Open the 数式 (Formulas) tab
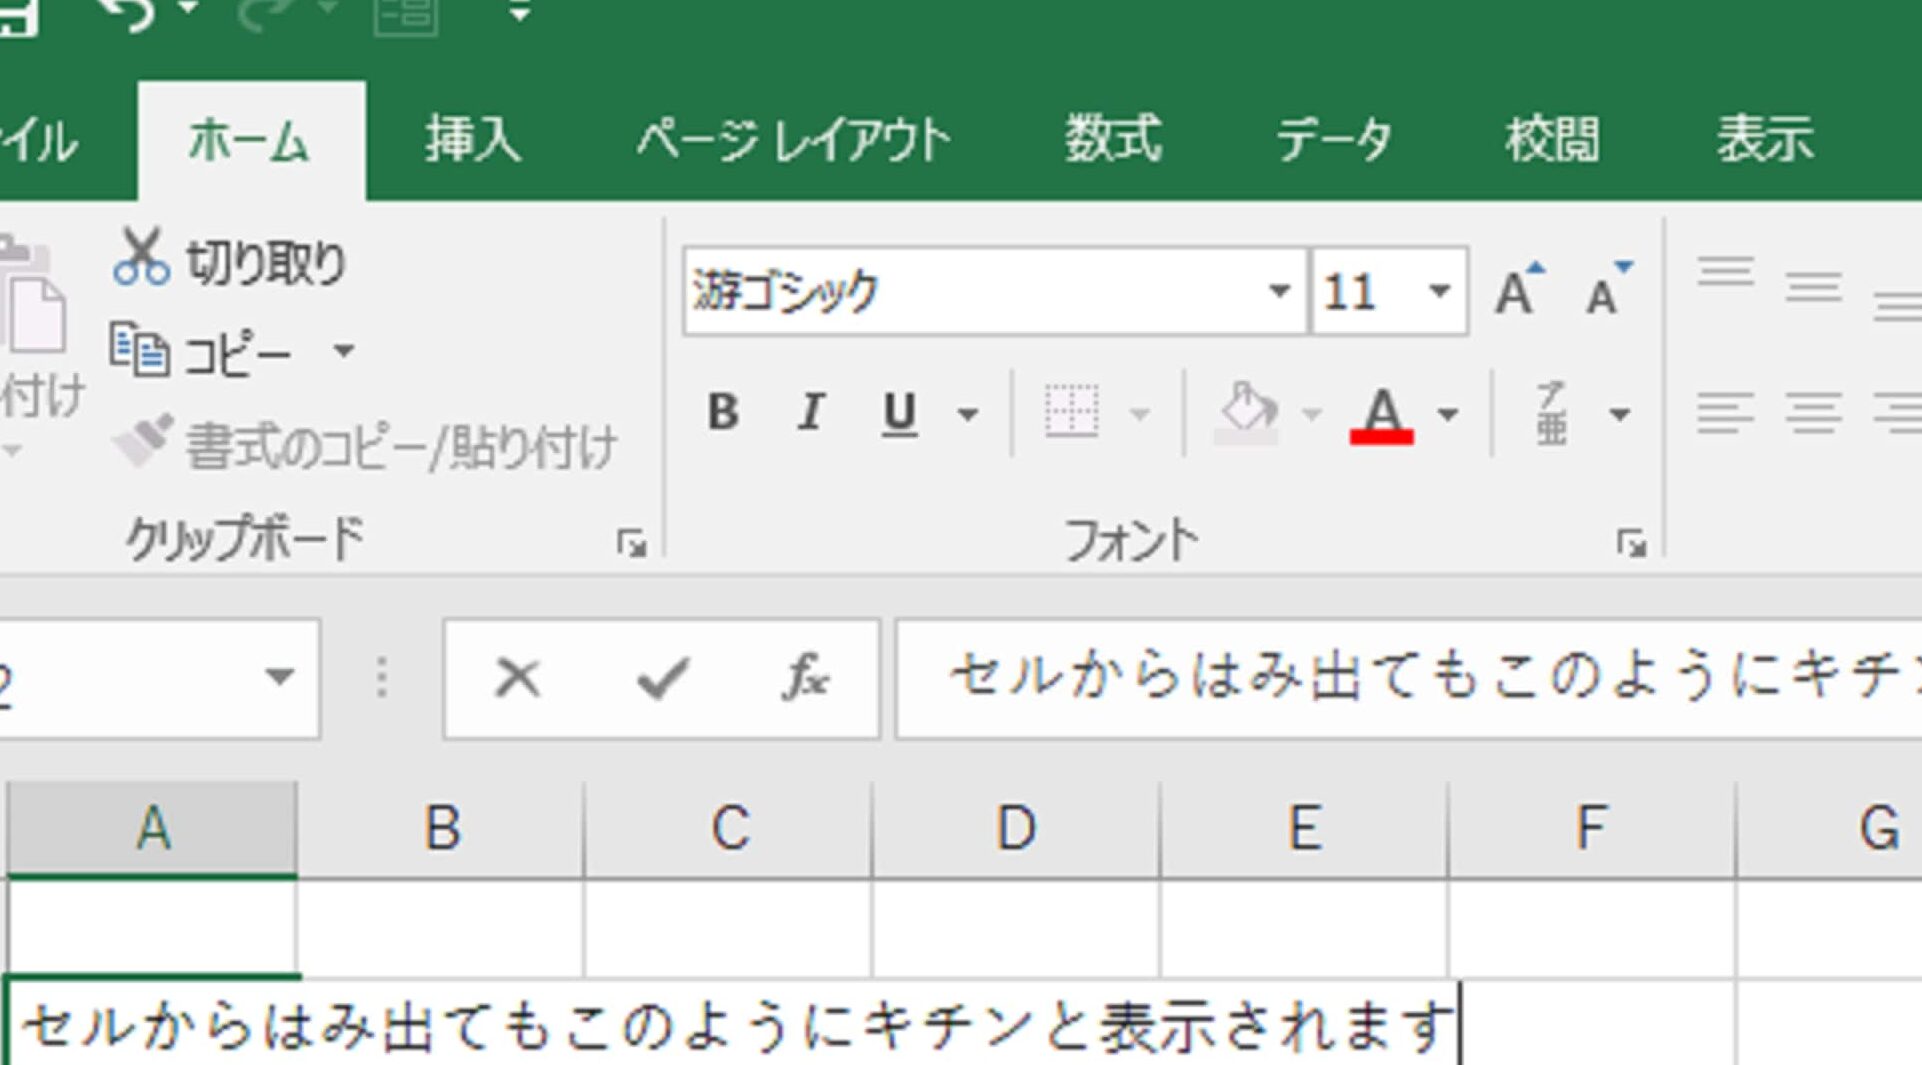Screen dimensions: 1922x1065 pos(1112,140)
